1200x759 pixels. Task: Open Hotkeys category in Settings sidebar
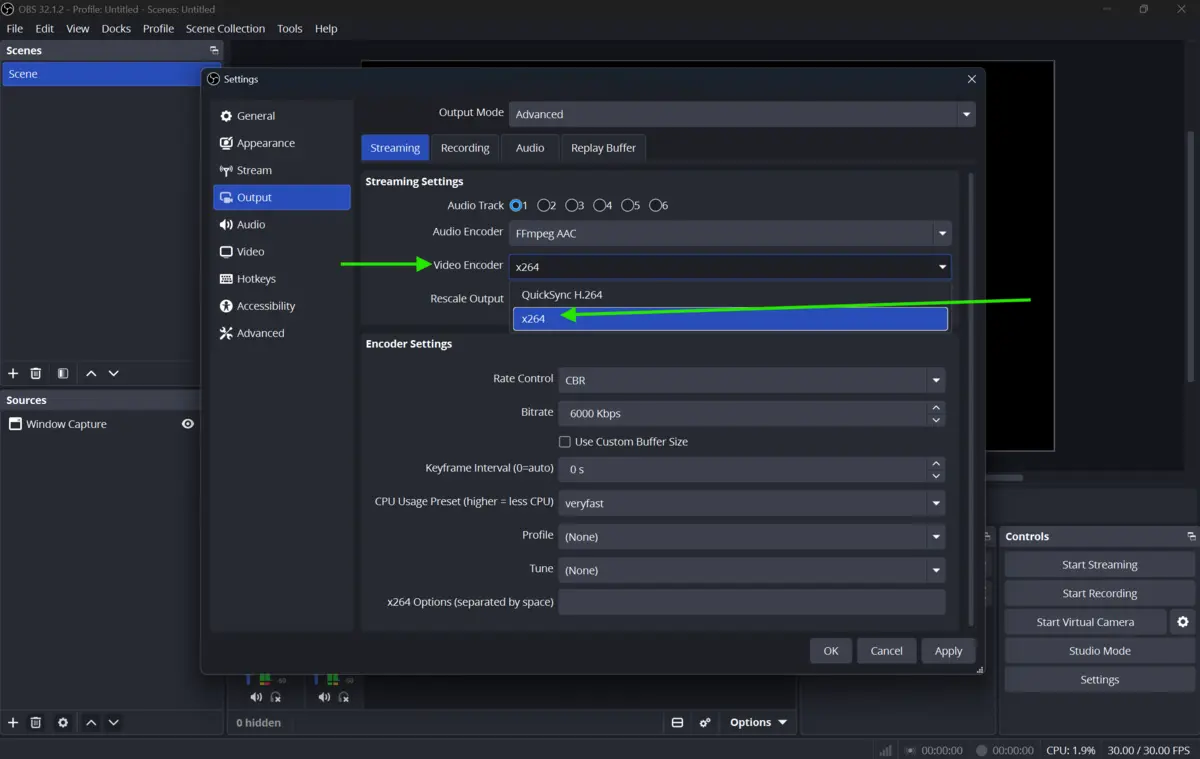coord(282,279)
